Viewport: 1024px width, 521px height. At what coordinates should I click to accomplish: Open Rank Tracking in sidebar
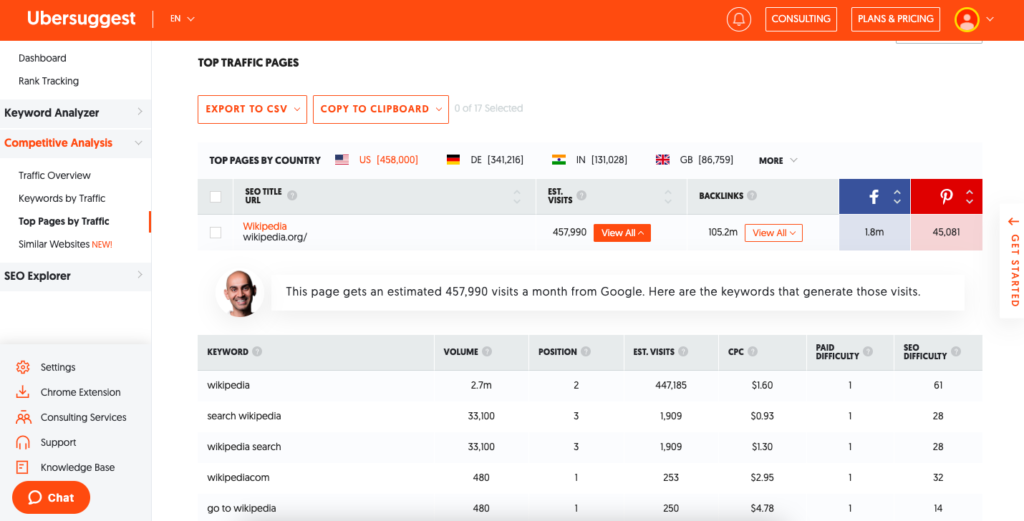point(48,81)
